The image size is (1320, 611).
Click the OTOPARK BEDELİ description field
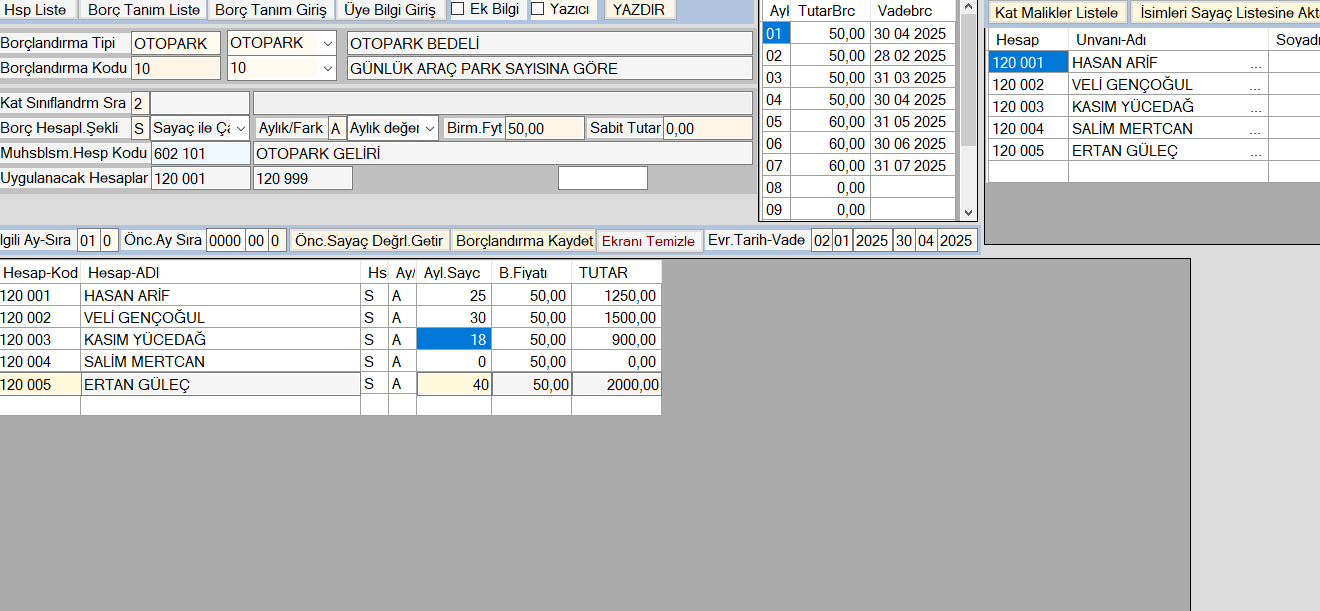click(x=550, y=44)
